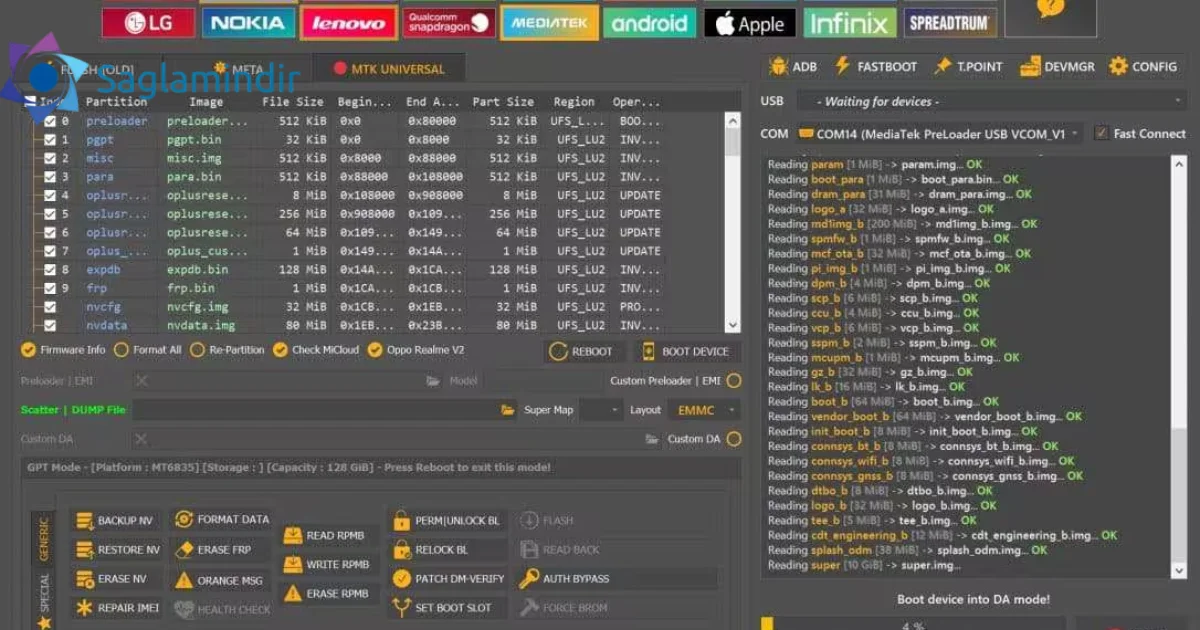Click the log panel vertical scrollbar
This screenshot has width=1200, height=630.
click(x=1180, y=365)
